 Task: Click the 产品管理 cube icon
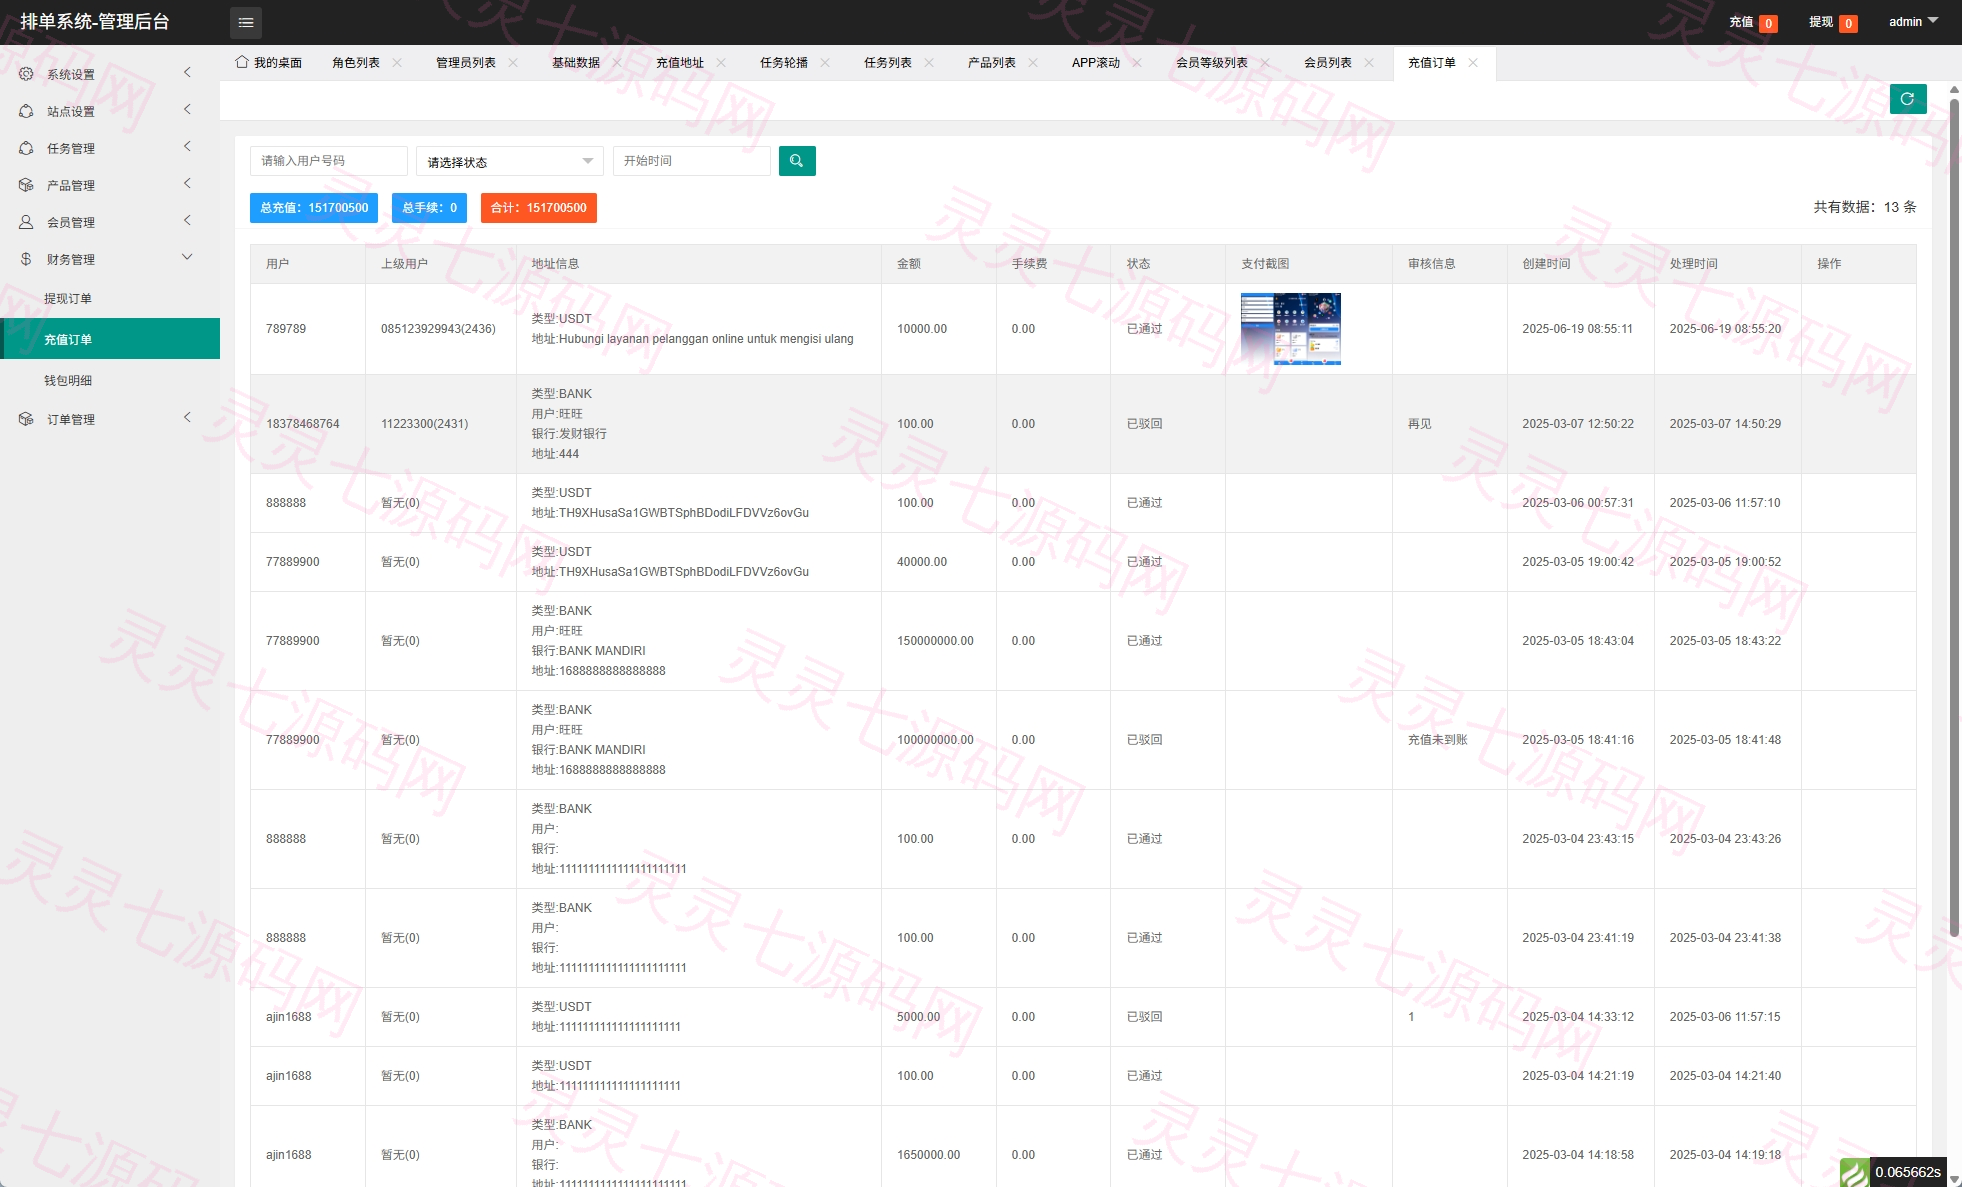[x=26, y=185]
